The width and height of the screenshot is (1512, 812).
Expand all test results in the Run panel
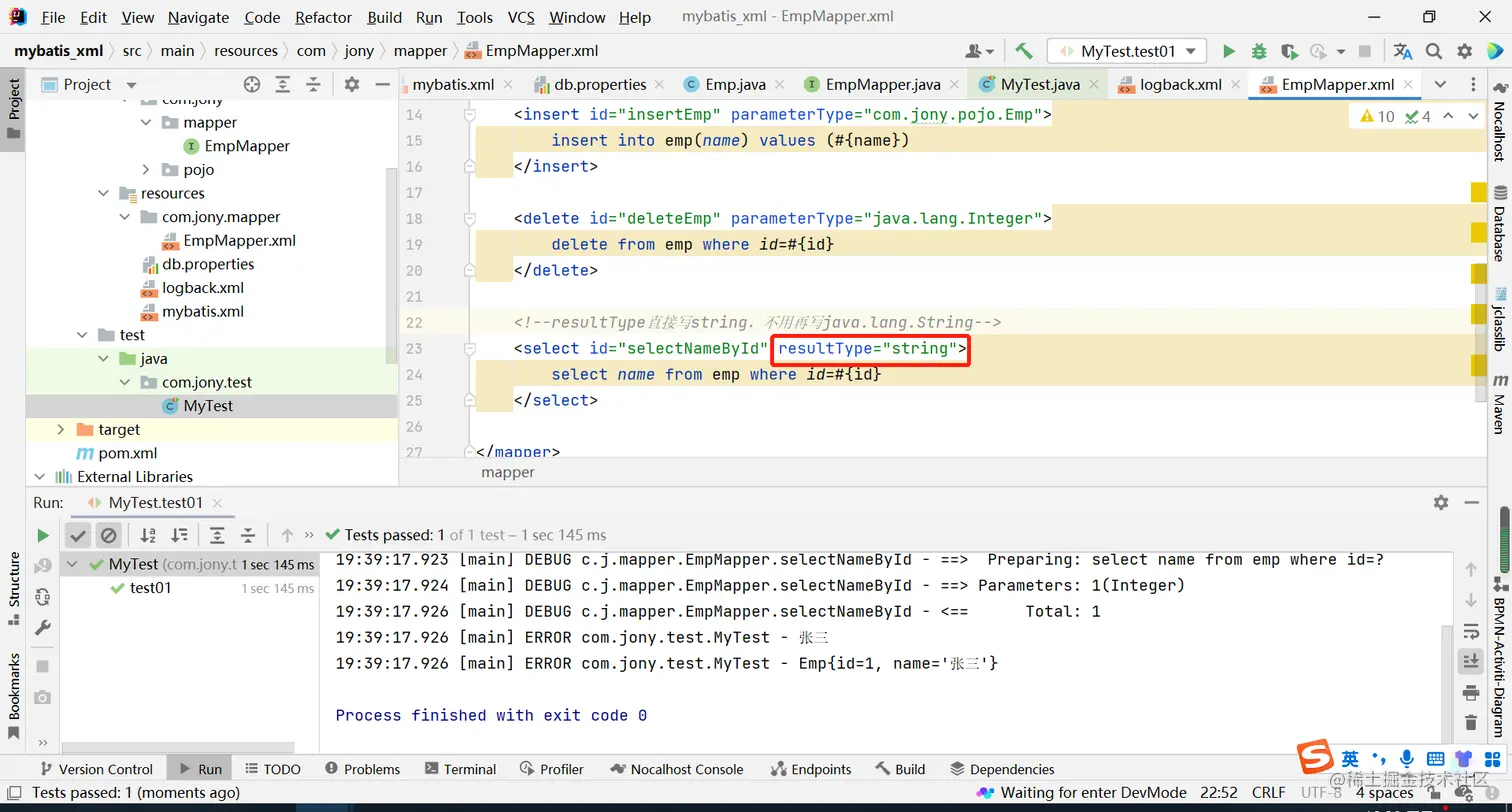[x=217, y=535]
